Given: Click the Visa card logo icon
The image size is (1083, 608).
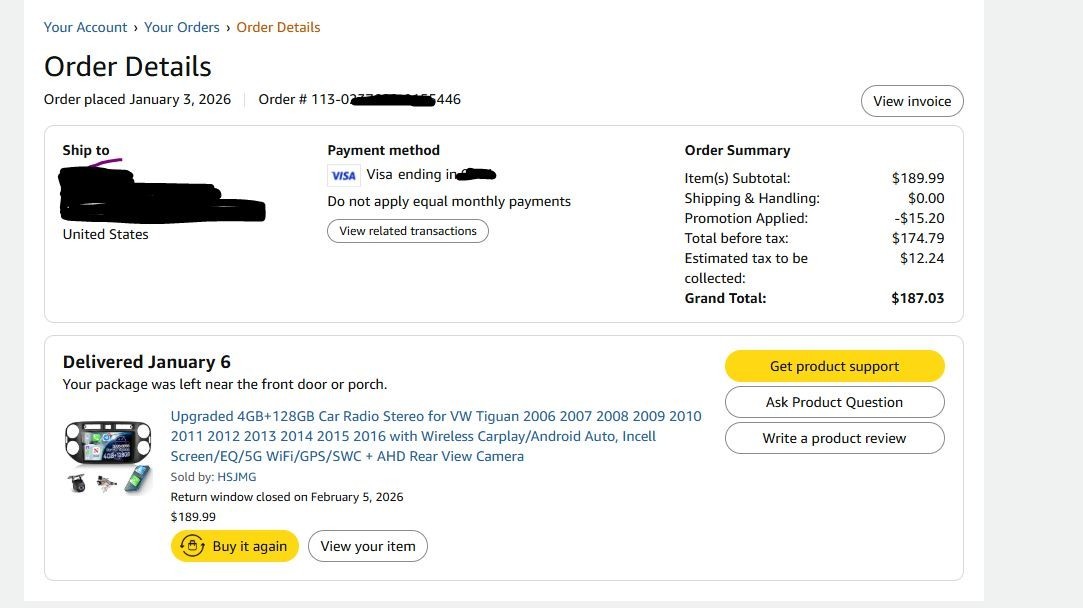Looking at the screenshot, I should point(343,175).
